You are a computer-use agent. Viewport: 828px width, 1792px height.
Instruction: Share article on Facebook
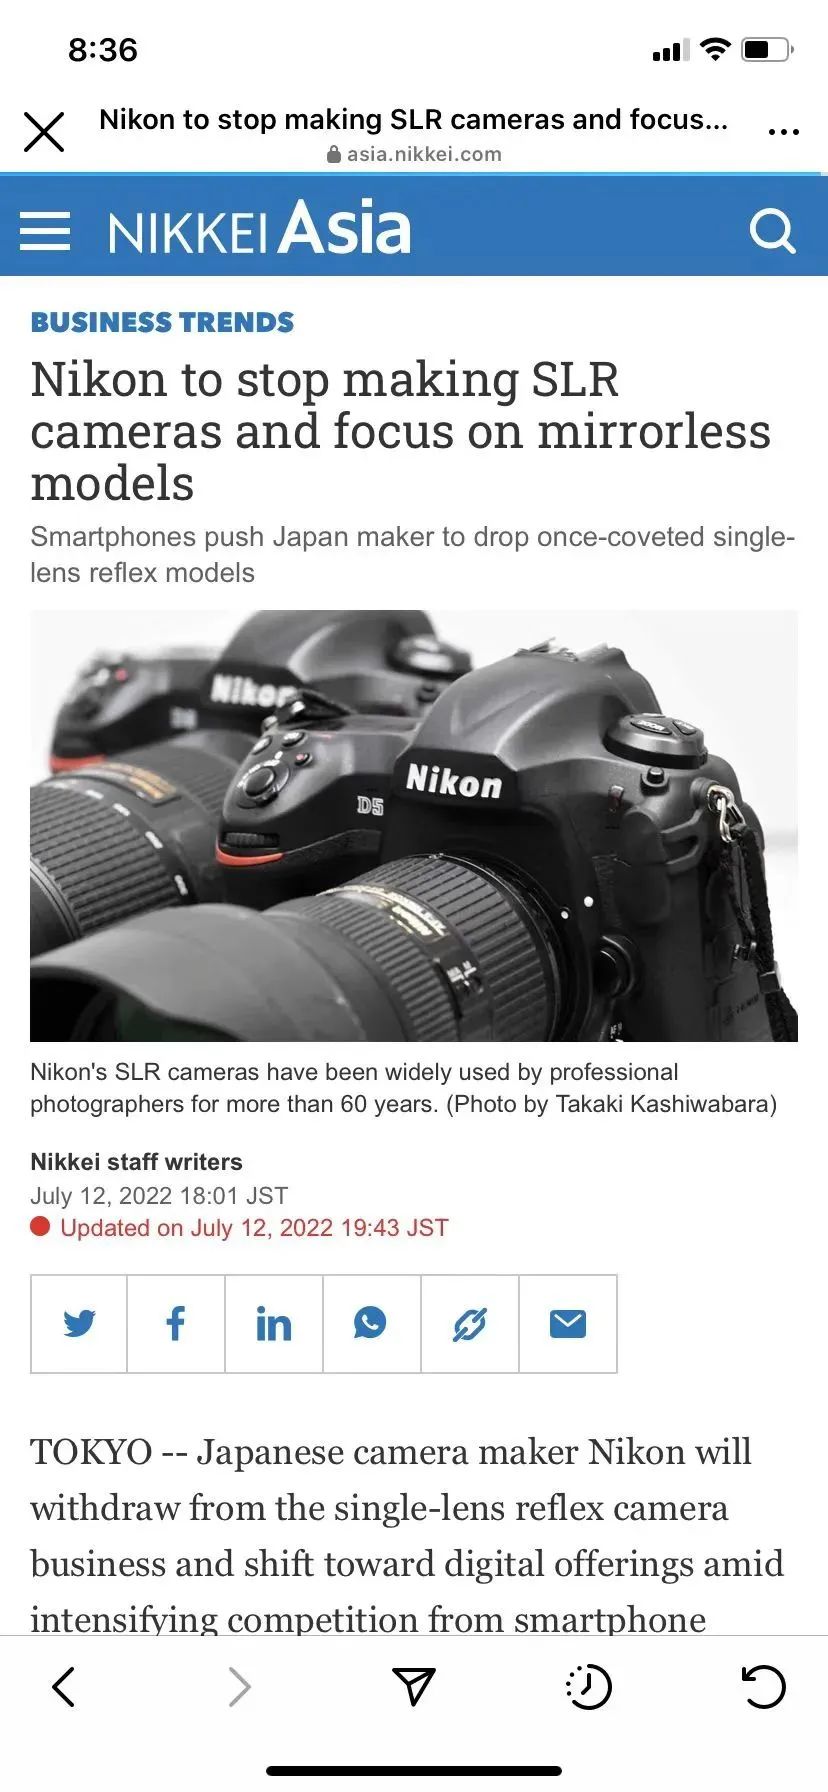coord(176,1323)
